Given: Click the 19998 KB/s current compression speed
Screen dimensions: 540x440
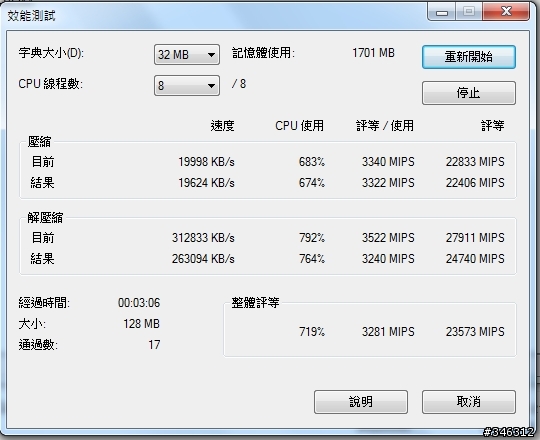Looking at the screenshot, I should (206, 161).
